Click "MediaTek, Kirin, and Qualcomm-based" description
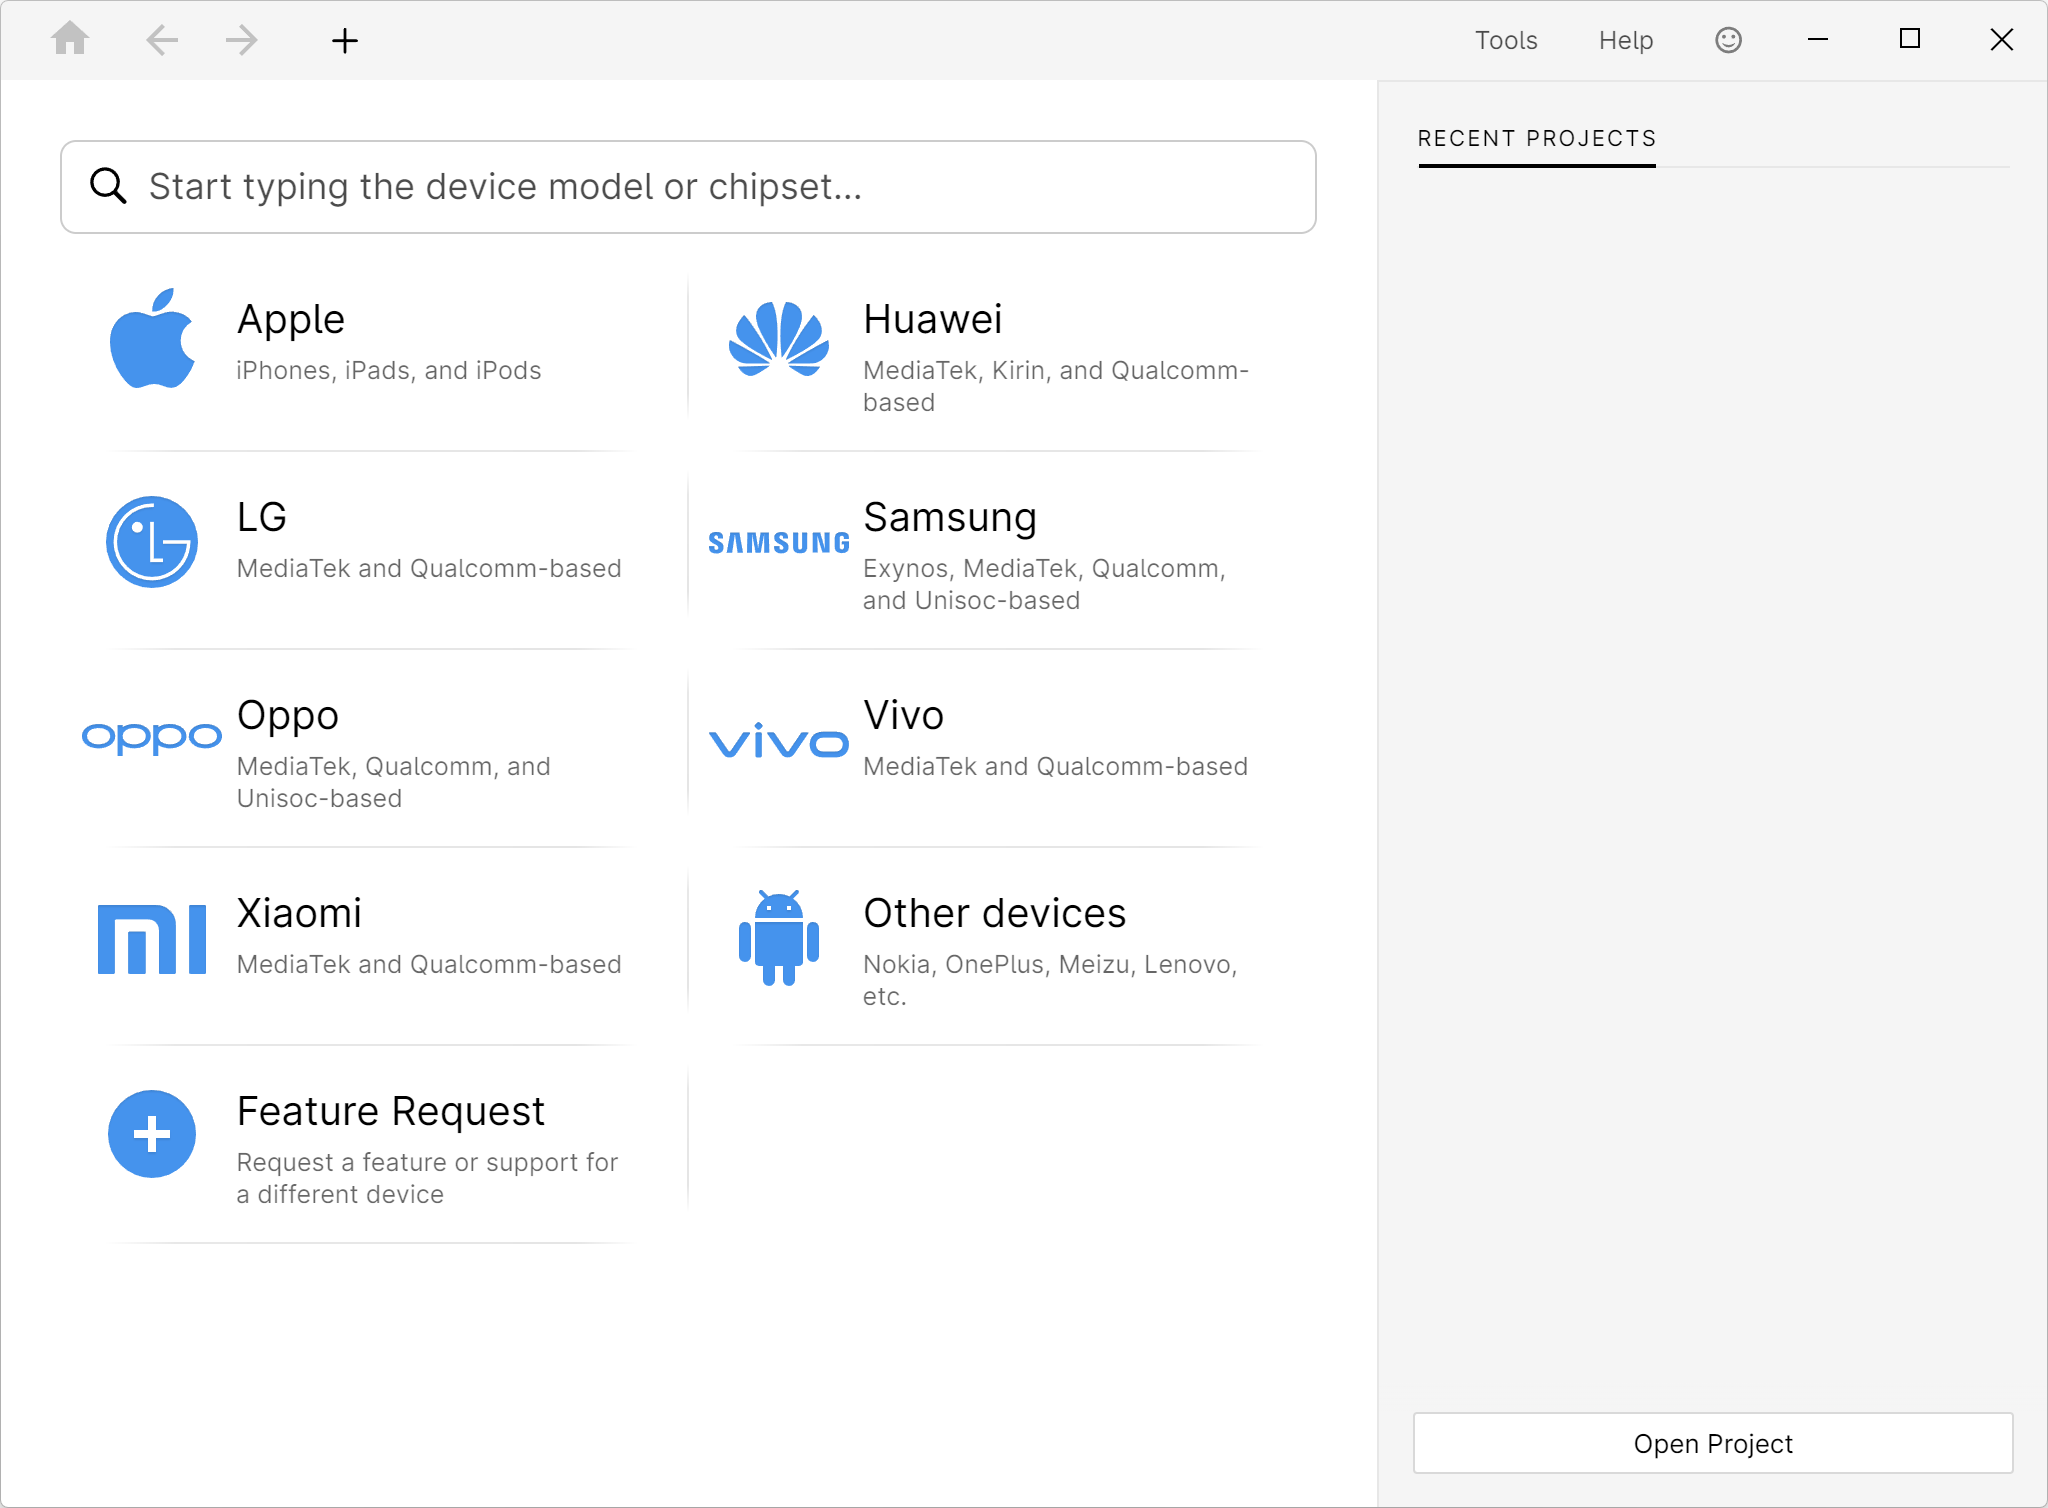The height and width of the screenshot is (1508, 2048). tap(1056, 386)
